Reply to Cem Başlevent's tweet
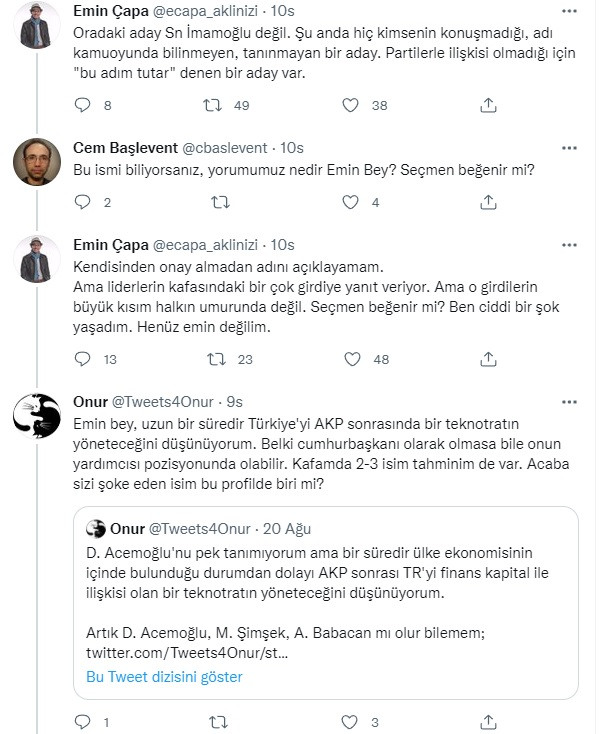Image resolution: width=603 pixels, height=734 pixels. pyautogui.click(x=82, y=202)
